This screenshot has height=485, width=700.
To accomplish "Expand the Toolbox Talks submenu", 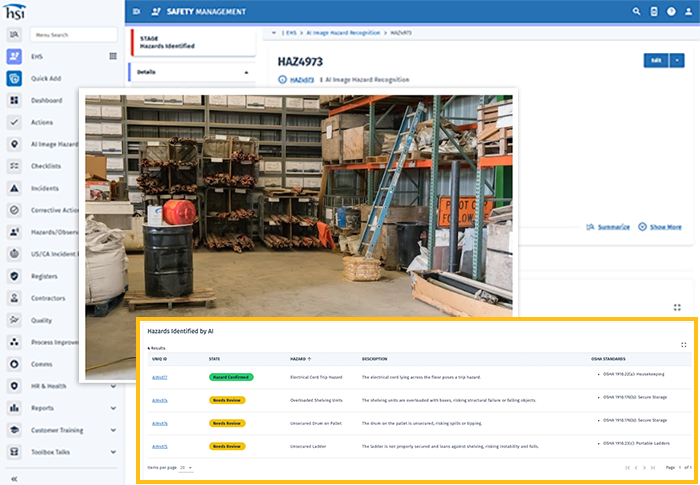I will tap(112, 451).
